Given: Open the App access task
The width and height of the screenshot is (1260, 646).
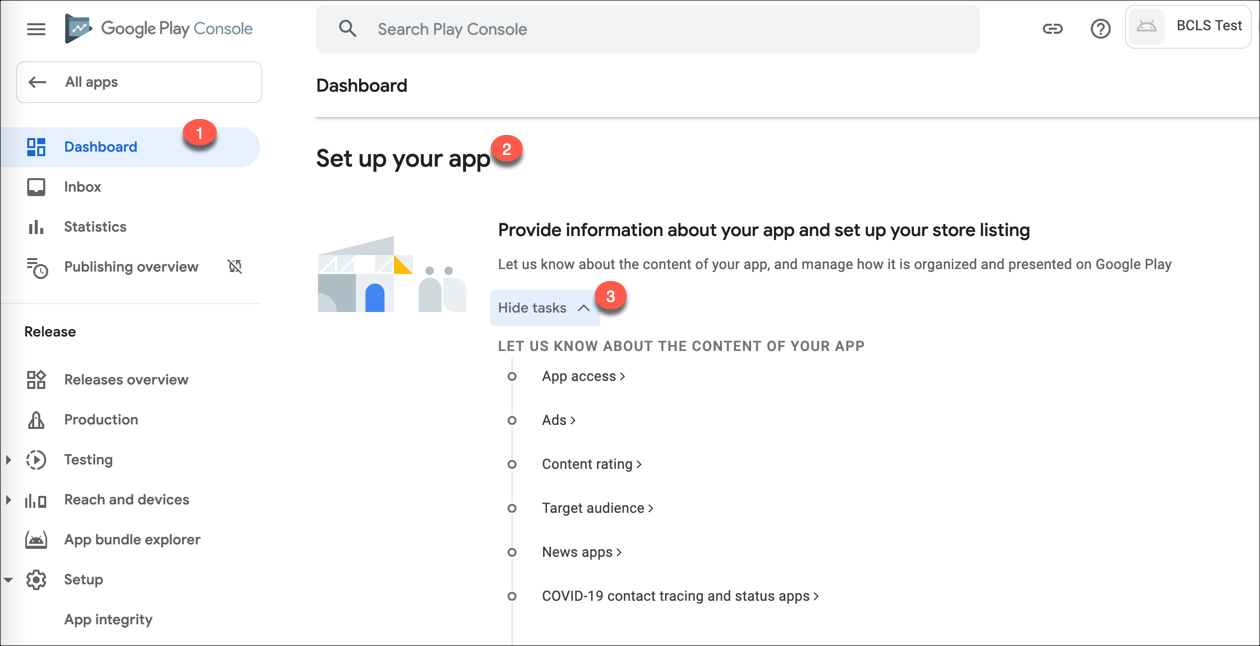Looking at the screenshot, I should (584, 377).
